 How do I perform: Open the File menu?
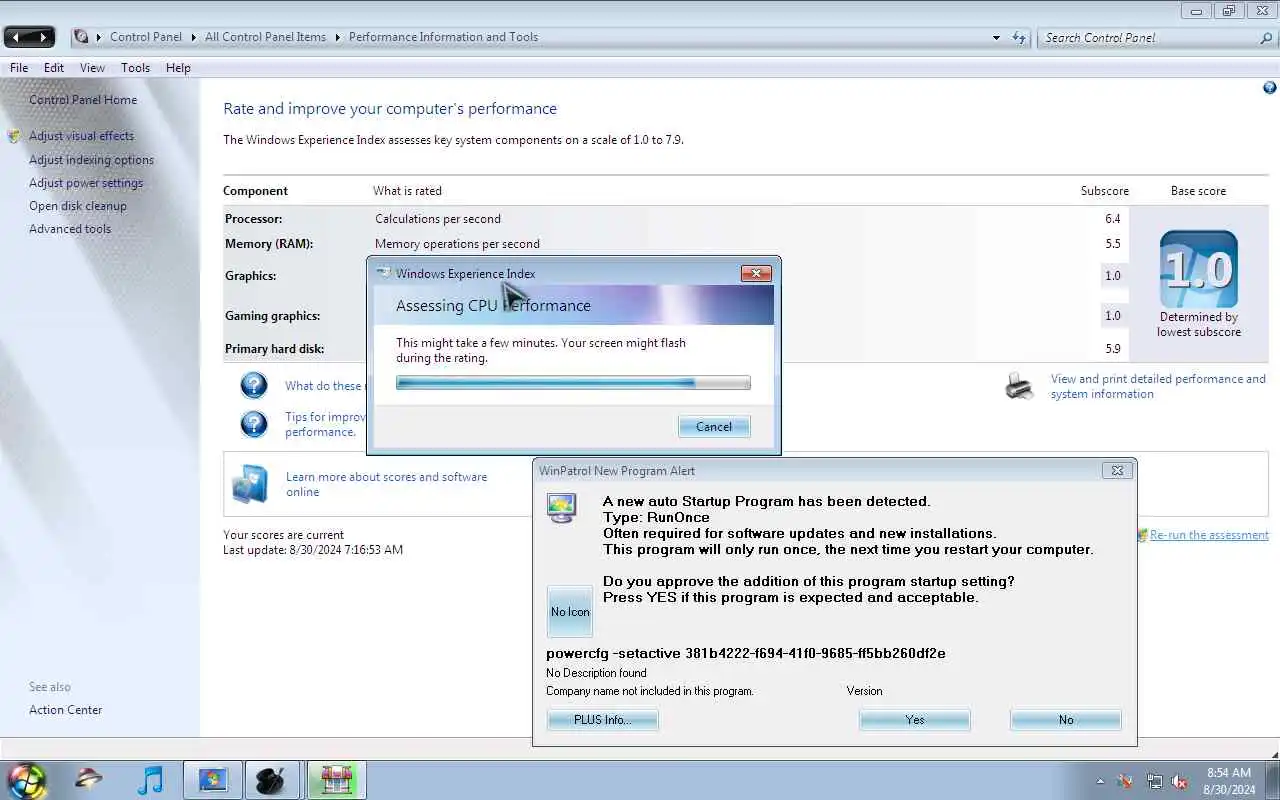[19, 68]
